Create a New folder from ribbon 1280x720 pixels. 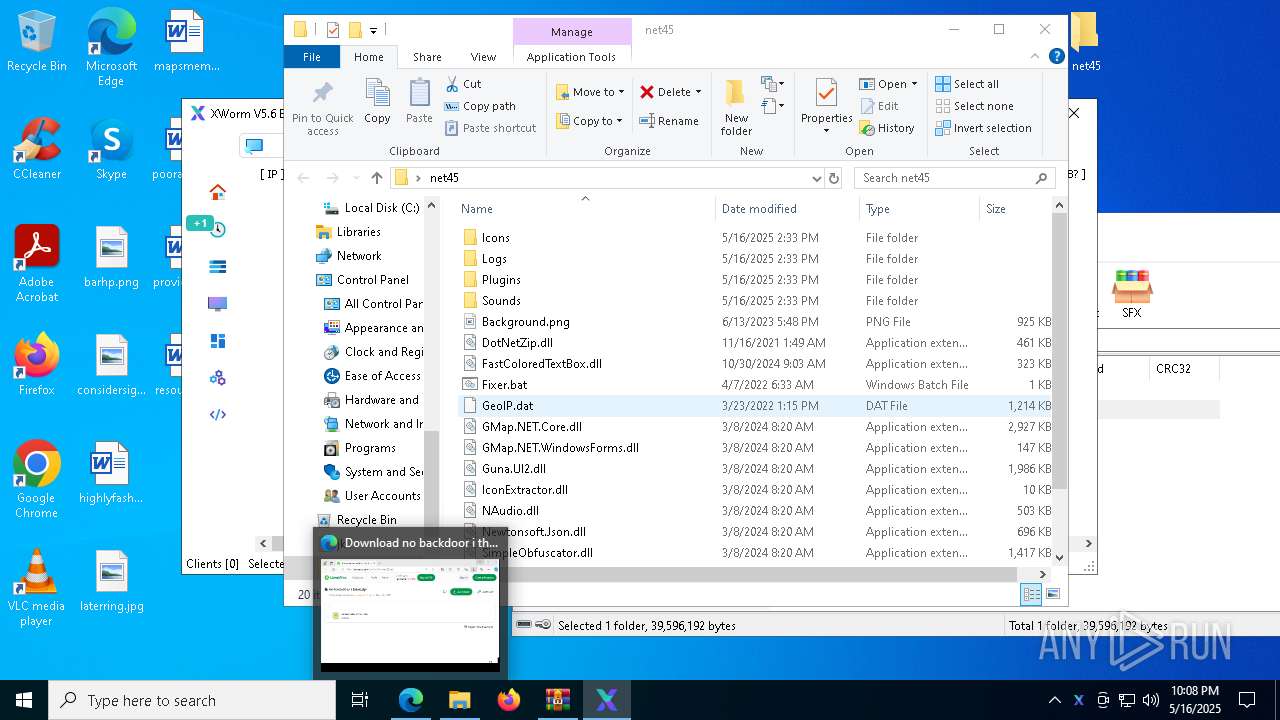coord(736,107)
